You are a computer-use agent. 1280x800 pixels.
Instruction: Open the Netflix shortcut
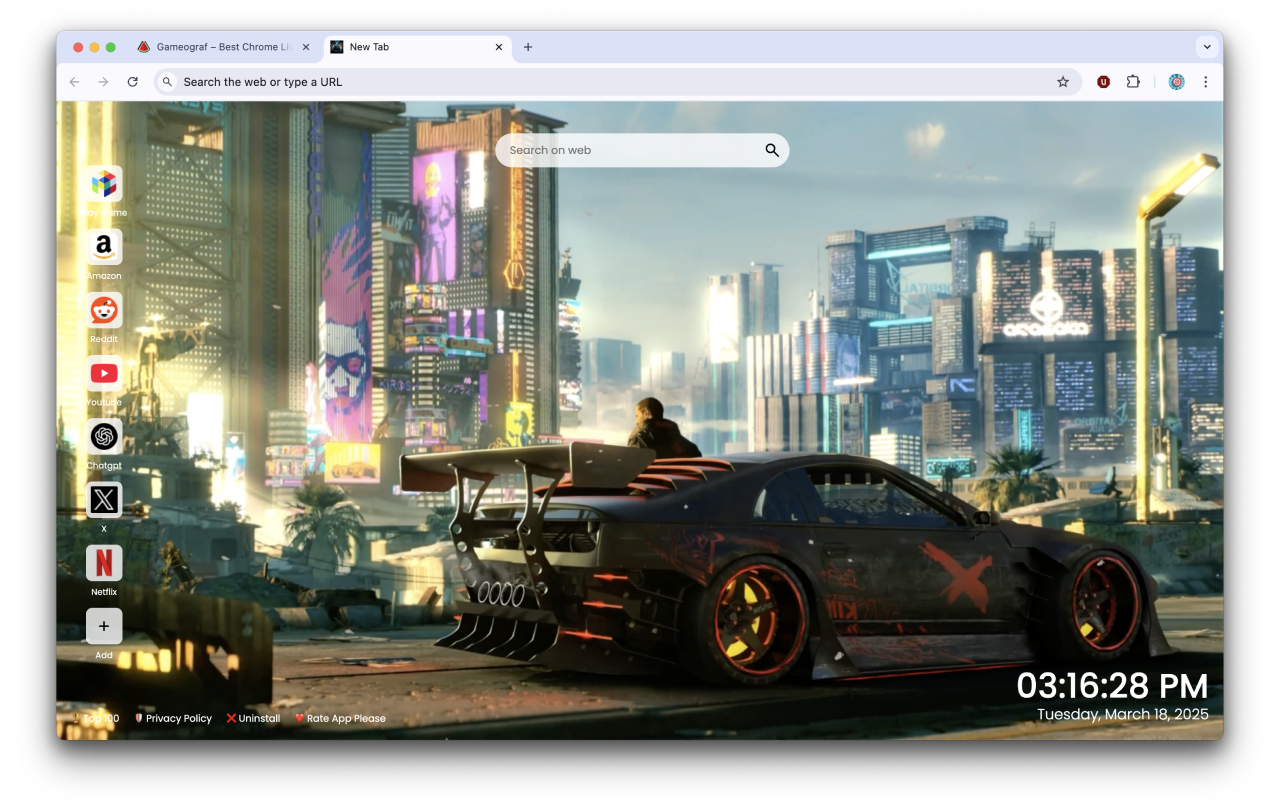(x=104, y=563)
